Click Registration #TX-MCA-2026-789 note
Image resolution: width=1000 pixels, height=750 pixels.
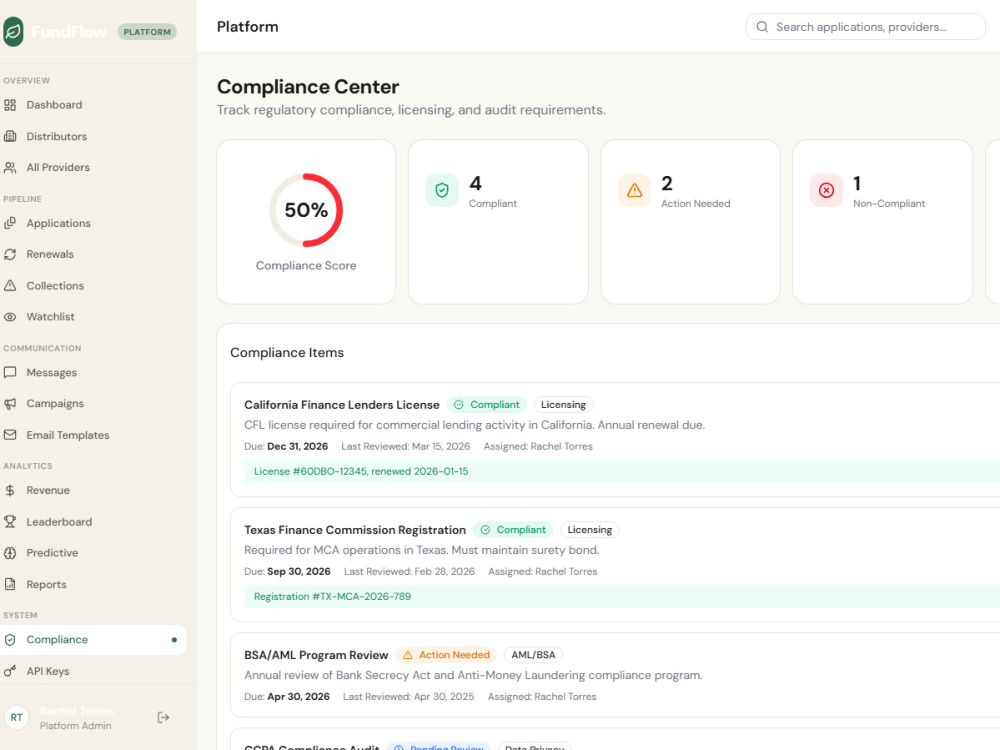point(622,596)
